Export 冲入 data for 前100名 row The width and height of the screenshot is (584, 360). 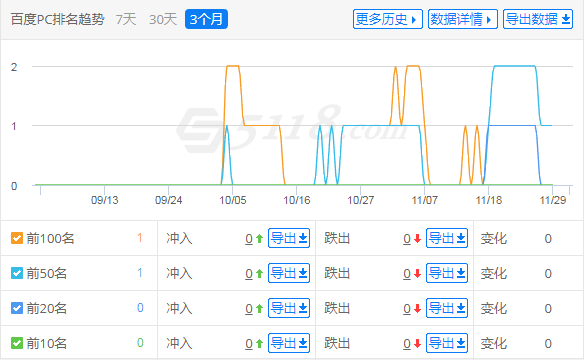coord(289,238)
